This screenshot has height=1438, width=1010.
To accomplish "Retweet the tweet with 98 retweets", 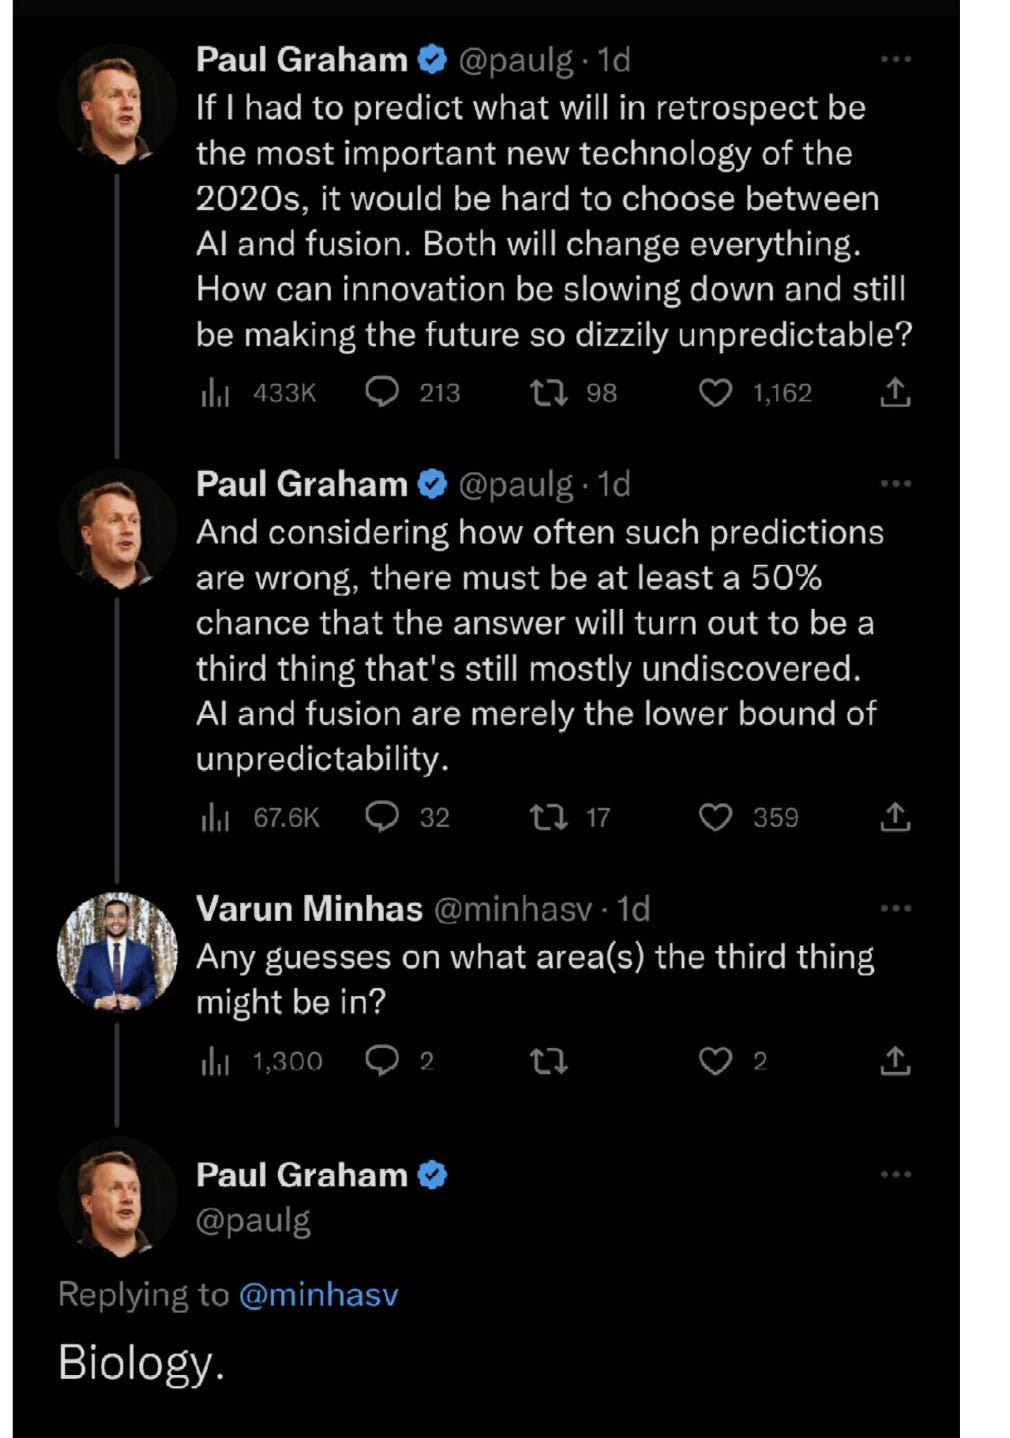I will pyautogui.click(x=548, y=393).
